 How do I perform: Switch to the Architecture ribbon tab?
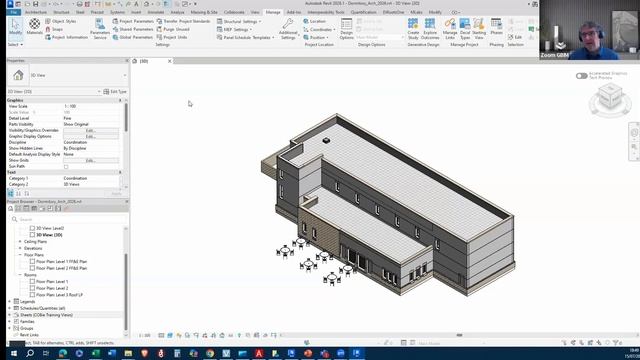click(36, 12)
